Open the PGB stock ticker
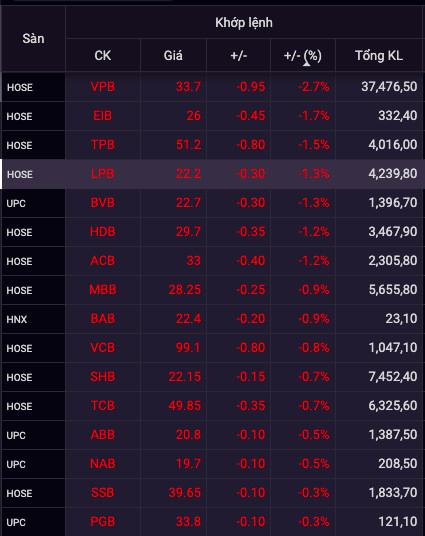This screenshot has width=425, height=536. coord(103,522)
